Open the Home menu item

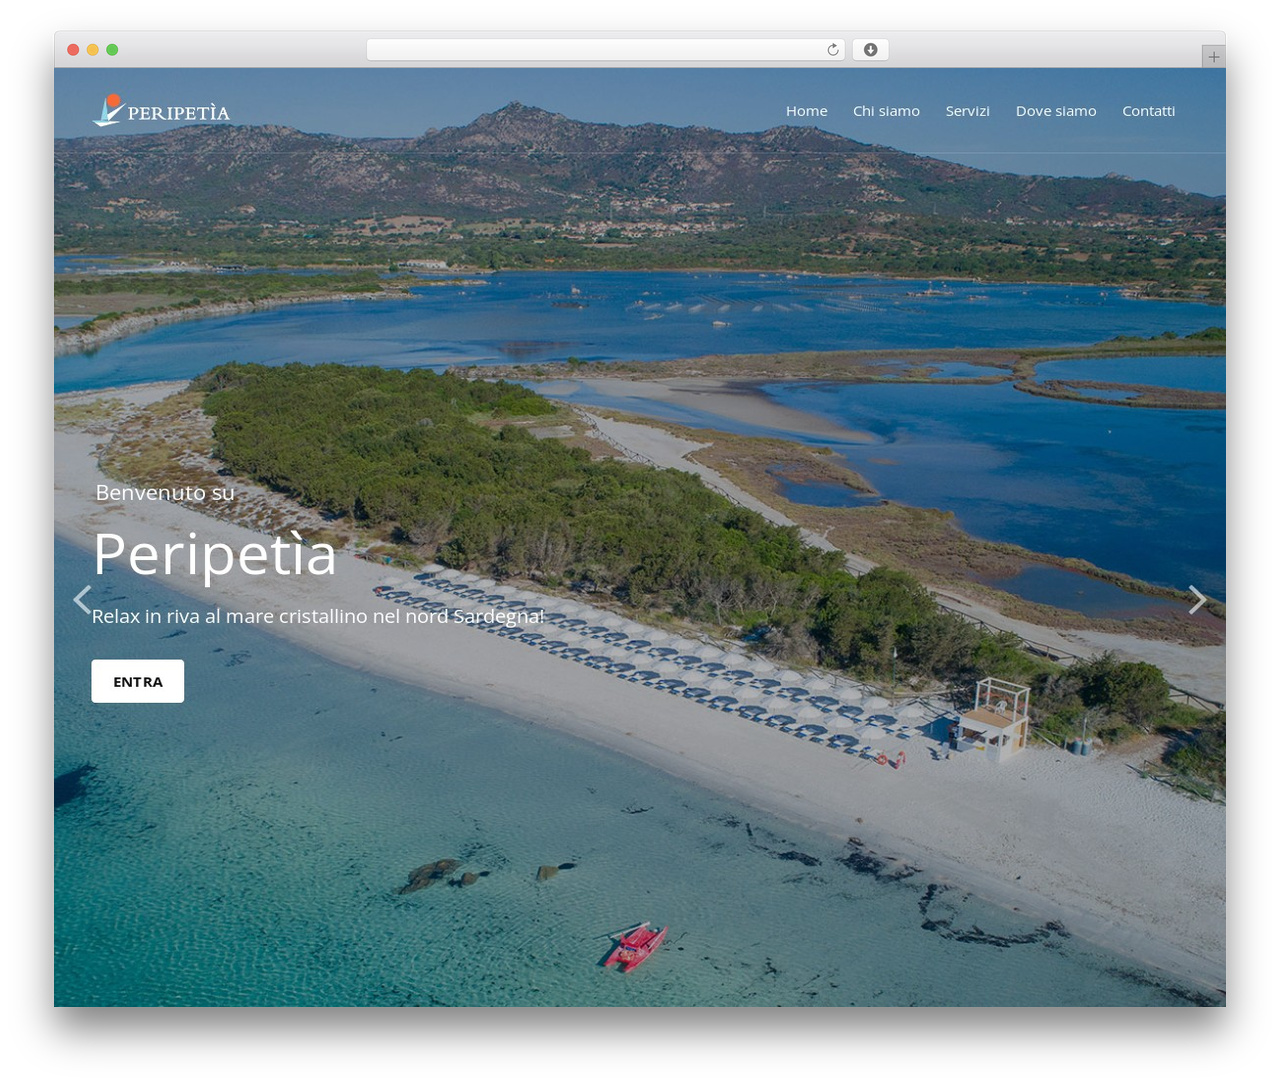pyautogui.click(x=807, y=111)
